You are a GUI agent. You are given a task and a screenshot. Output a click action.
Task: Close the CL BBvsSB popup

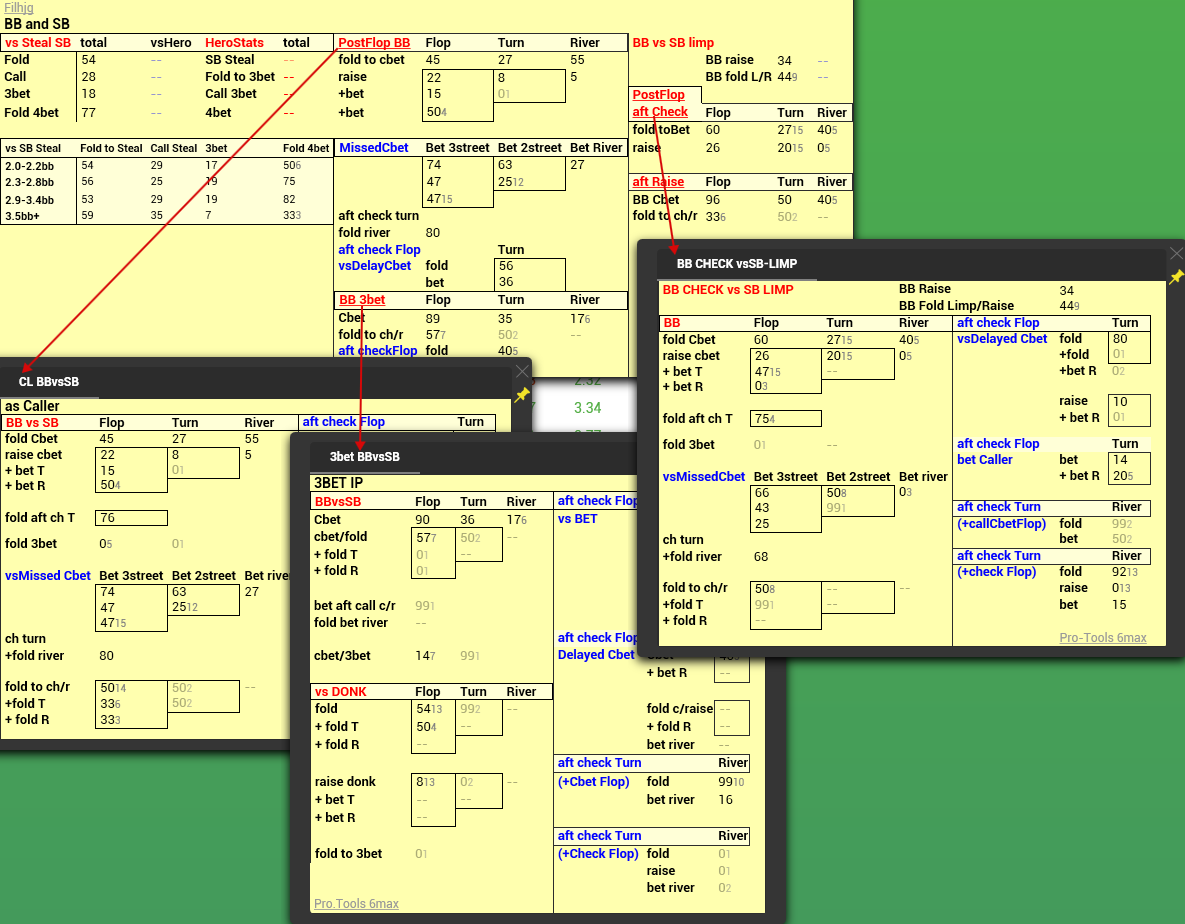pyautogui.click(x=521, y=371)
